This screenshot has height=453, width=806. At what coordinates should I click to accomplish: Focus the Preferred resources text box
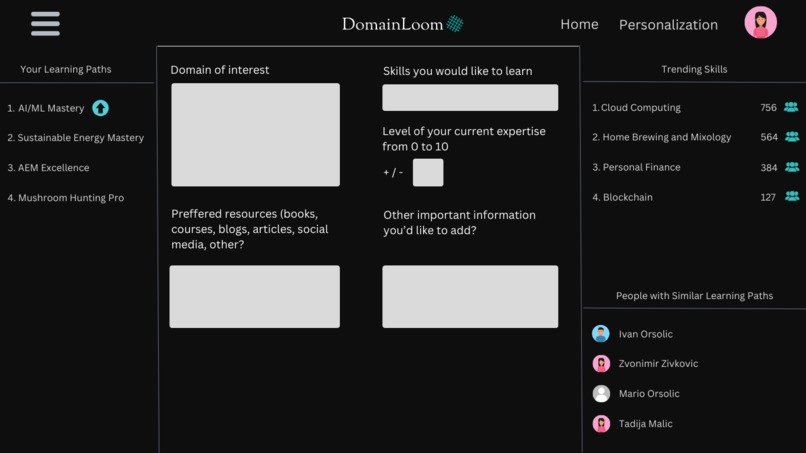[254, 297]
